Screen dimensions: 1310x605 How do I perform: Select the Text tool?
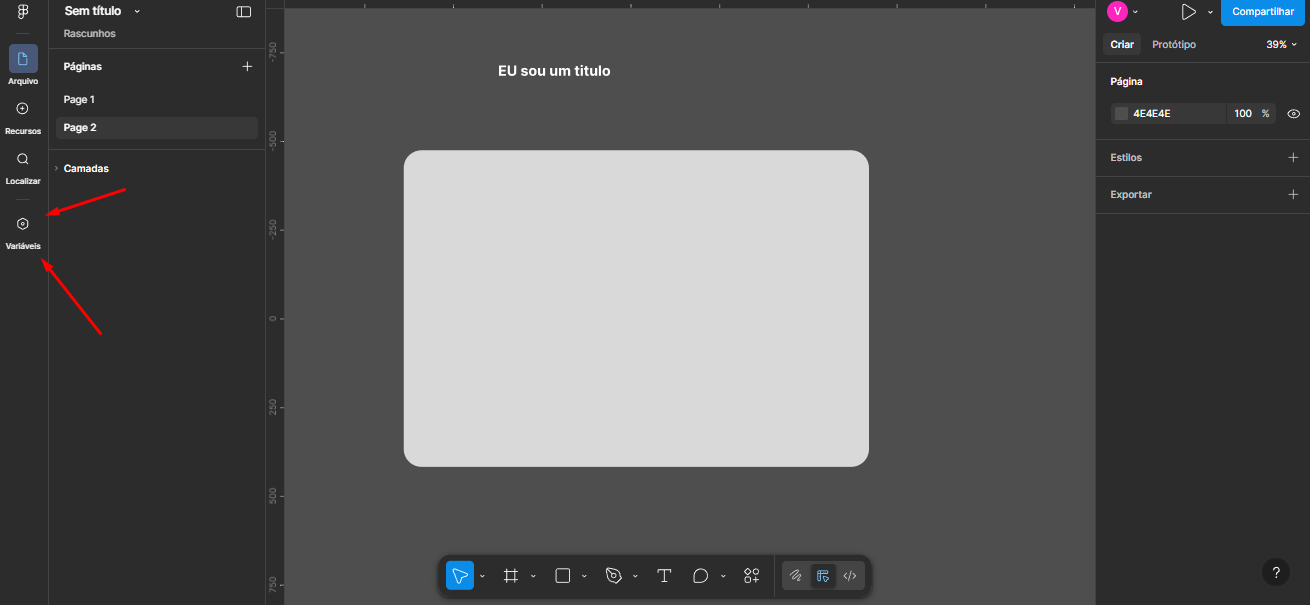tap(664, 576)
